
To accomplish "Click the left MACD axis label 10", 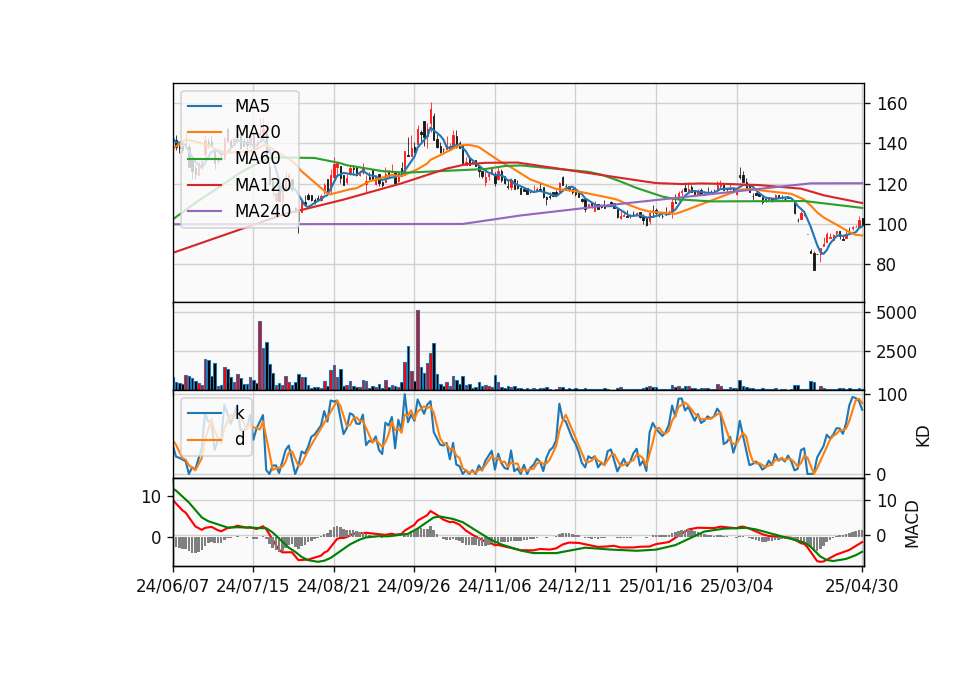I will (x=151, y=497).
